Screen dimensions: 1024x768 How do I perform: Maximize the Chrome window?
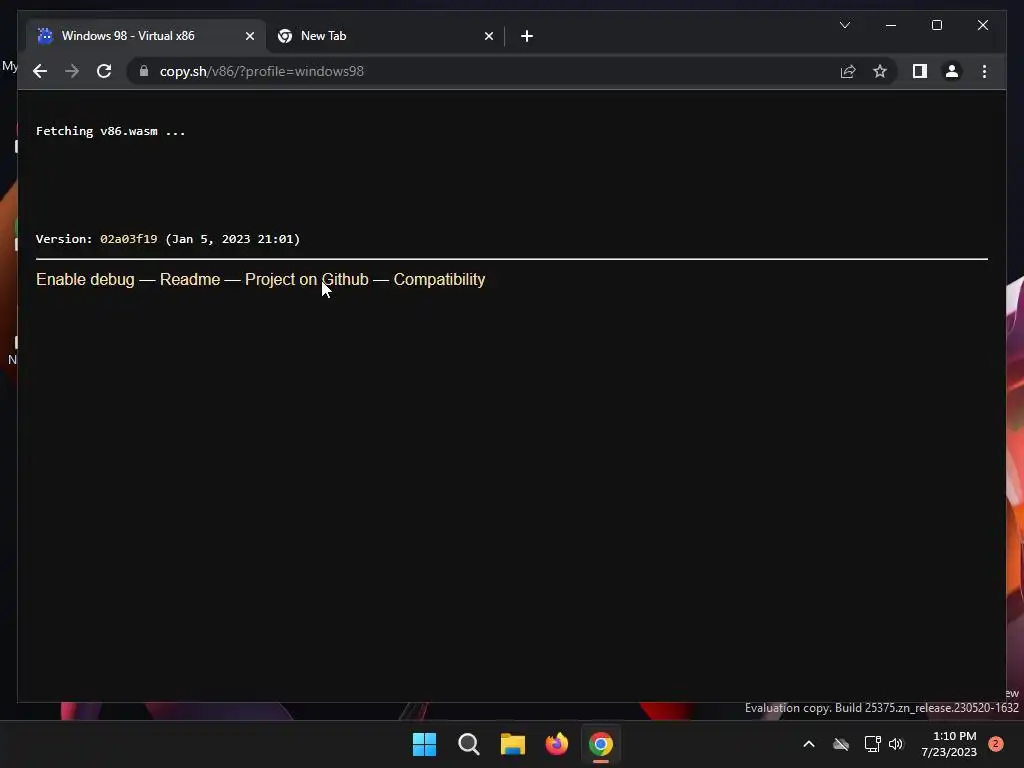[936, 25]
